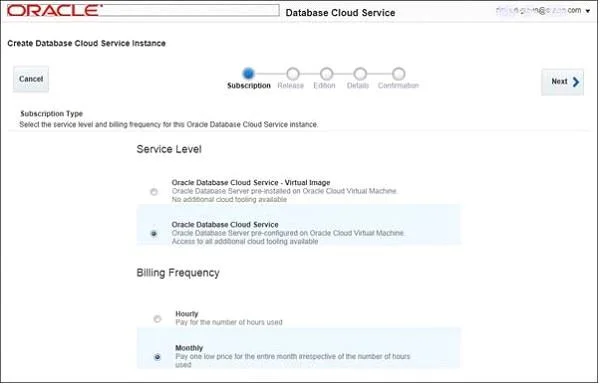Open the user account dropdown arrow

coord(588,11)
